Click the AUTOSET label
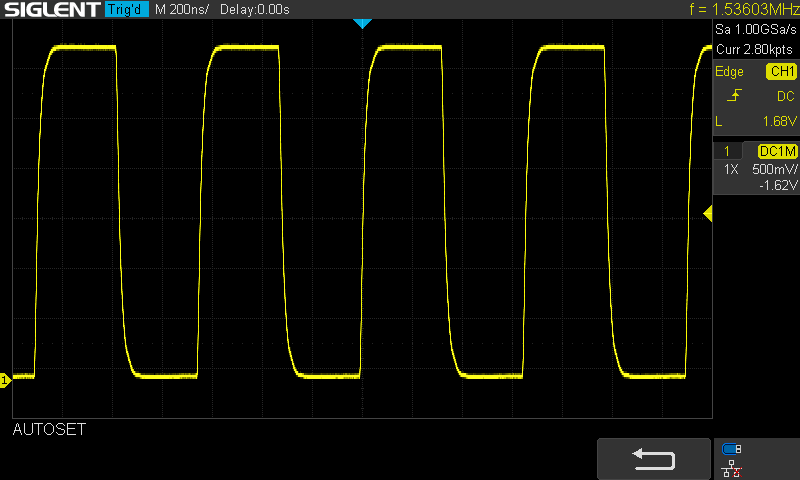The height and width of the screenshot is (480, 800). [x=49, y=430]
